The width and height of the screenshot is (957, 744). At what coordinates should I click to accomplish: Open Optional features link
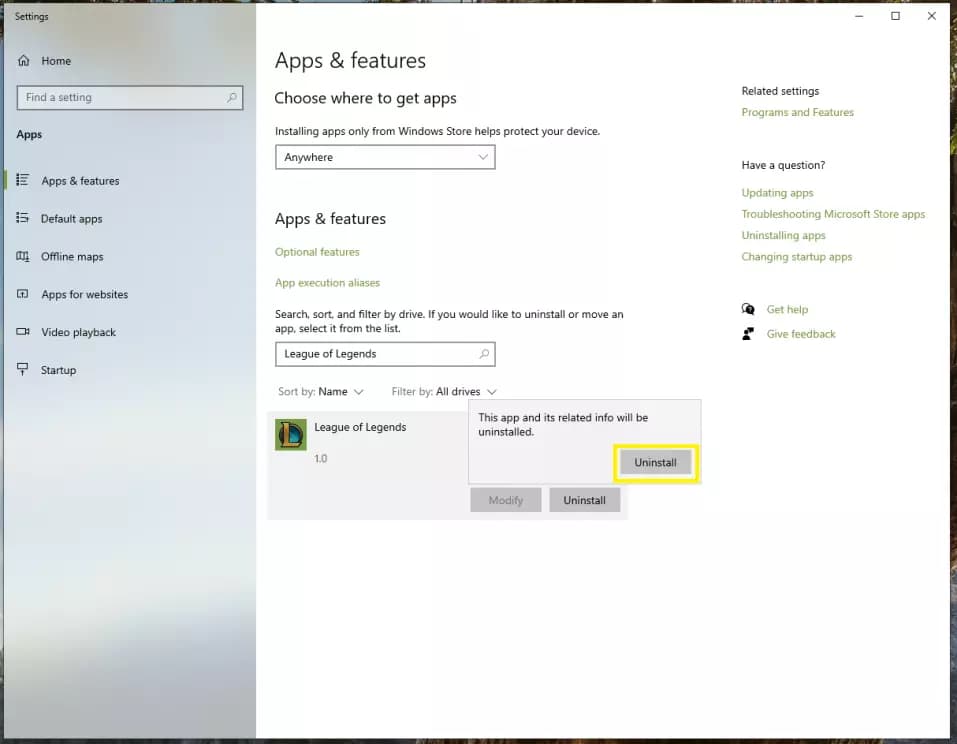317,251
